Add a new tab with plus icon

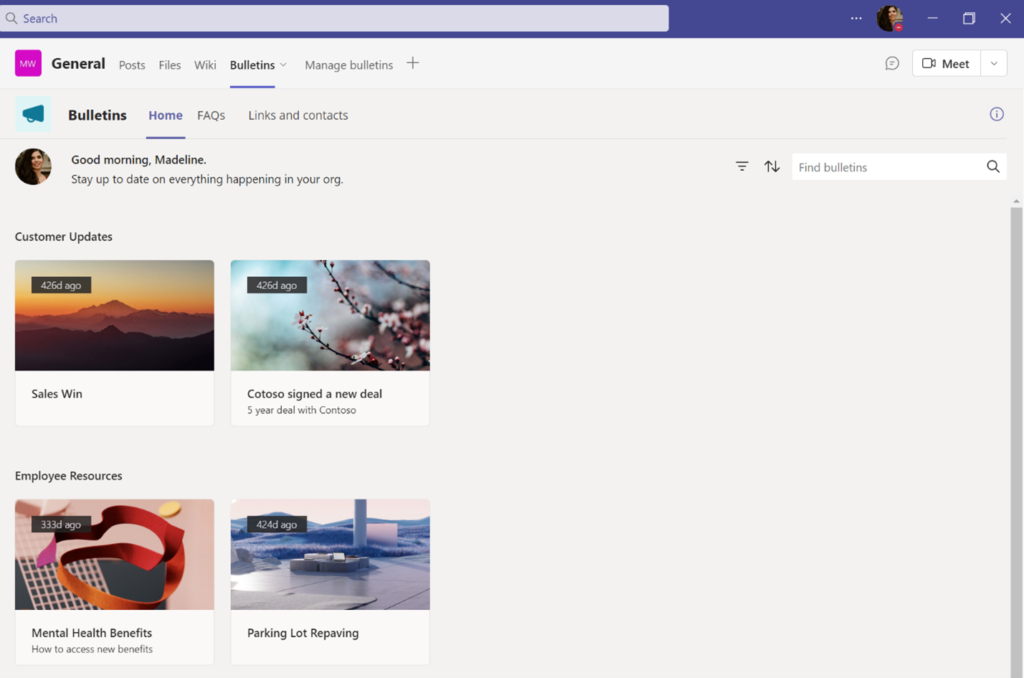pos(413,63)
